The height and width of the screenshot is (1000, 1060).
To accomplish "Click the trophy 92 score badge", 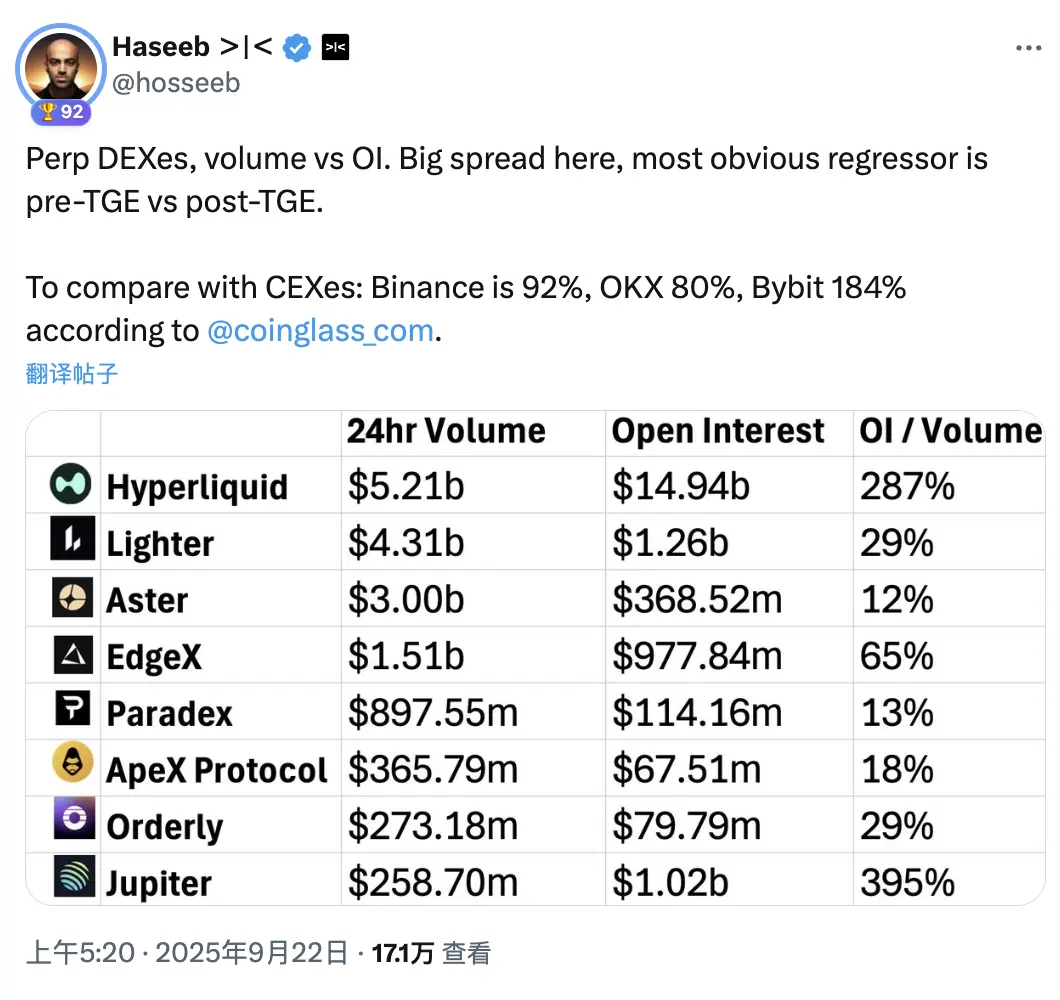I will (x=62, y=112).
